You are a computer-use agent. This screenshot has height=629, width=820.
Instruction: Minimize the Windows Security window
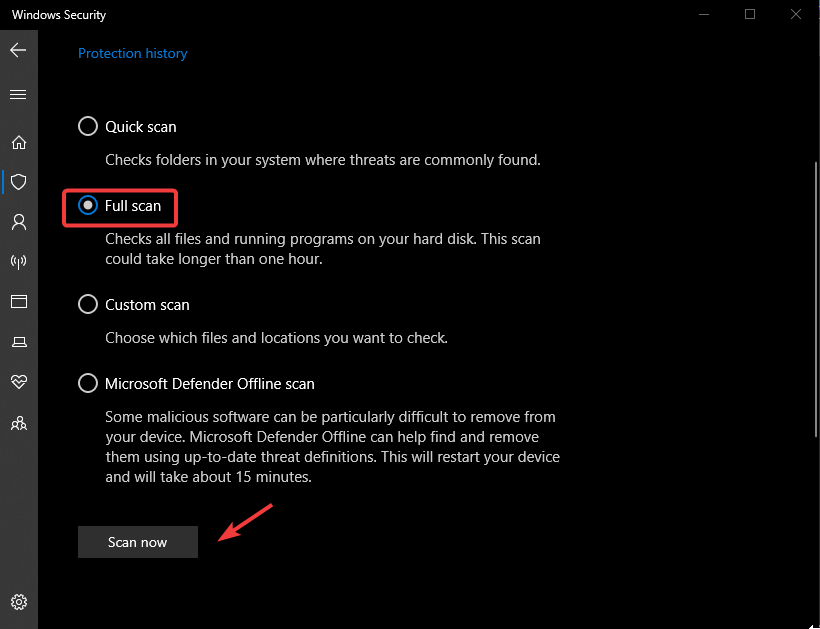point(704,14)
